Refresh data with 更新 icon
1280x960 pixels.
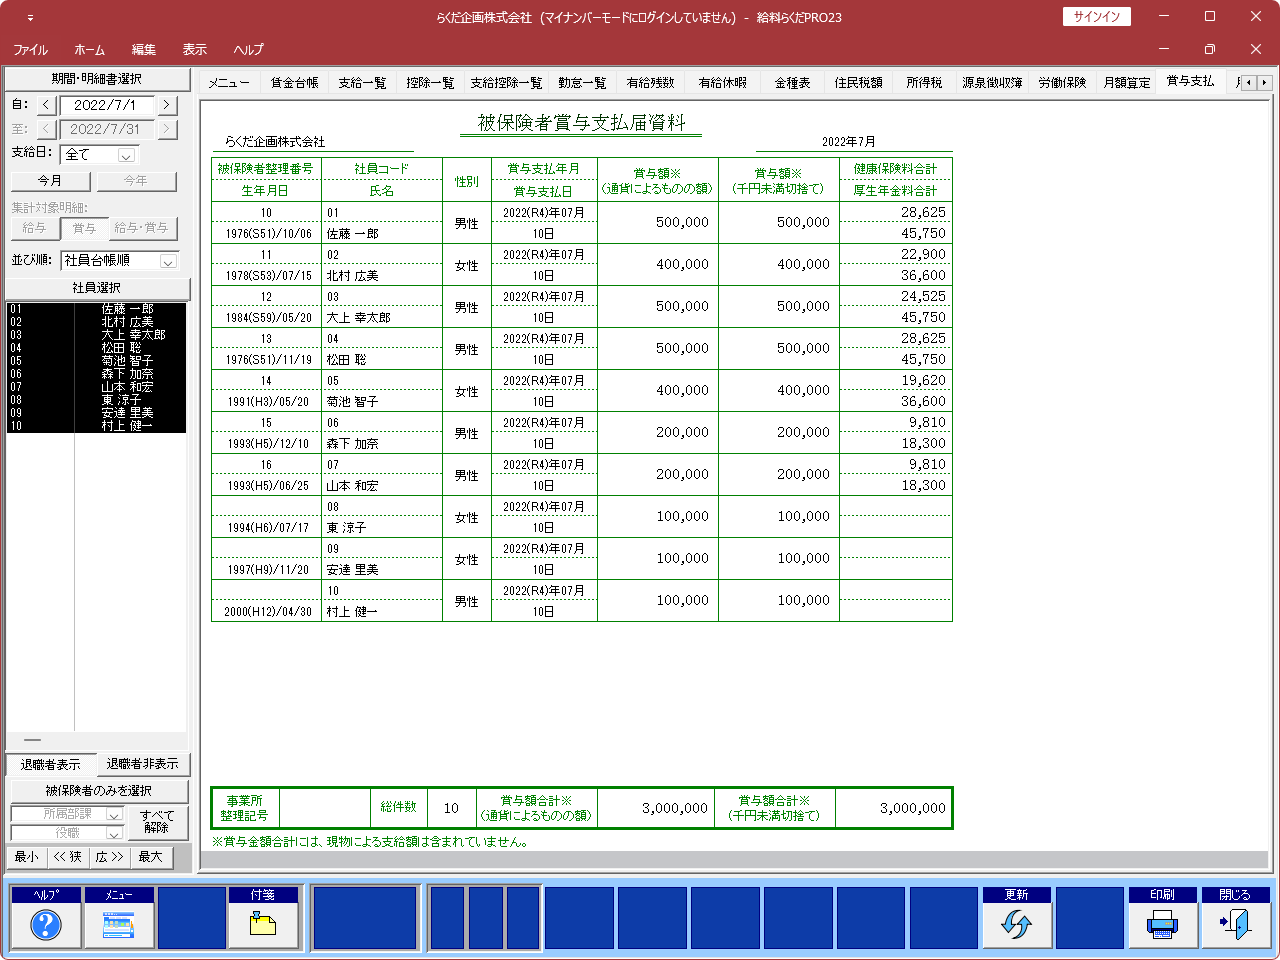click(1016, 917)
